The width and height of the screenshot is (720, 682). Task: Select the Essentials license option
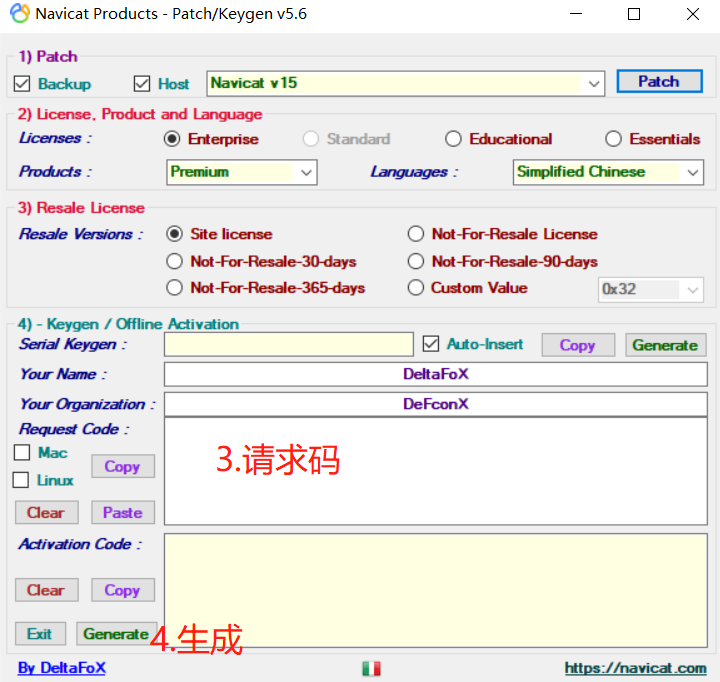613,139
